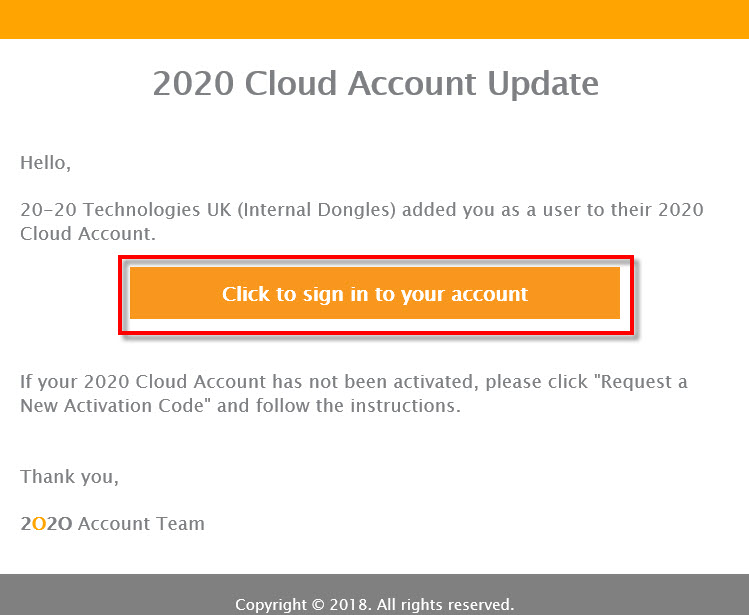This screenshot has width=749, height=615.
Task: Click the "(Internal Dongles)" text
Action: (x=317, y=210)
